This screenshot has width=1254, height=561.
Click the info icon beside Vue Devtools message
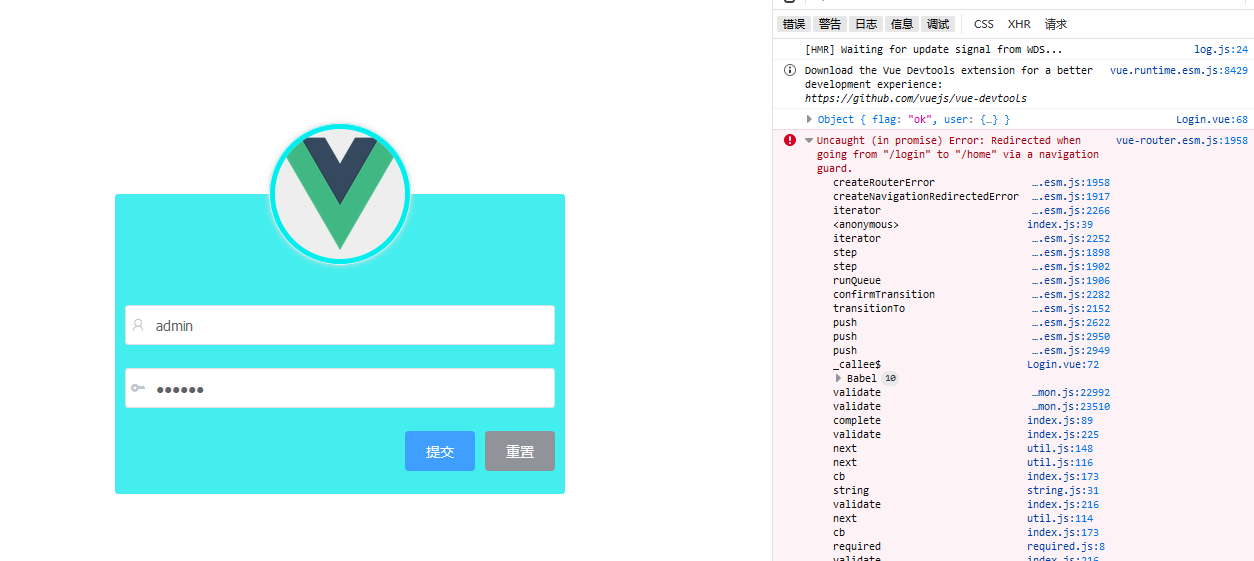790,70
